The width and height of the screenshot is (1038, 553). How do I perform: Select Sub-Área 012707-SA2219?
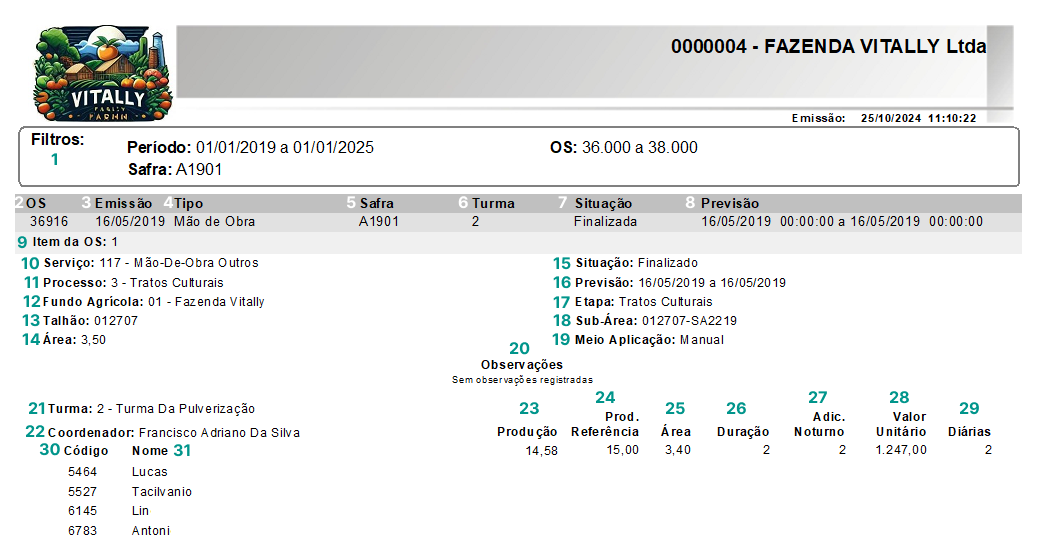tap(656, 321)
